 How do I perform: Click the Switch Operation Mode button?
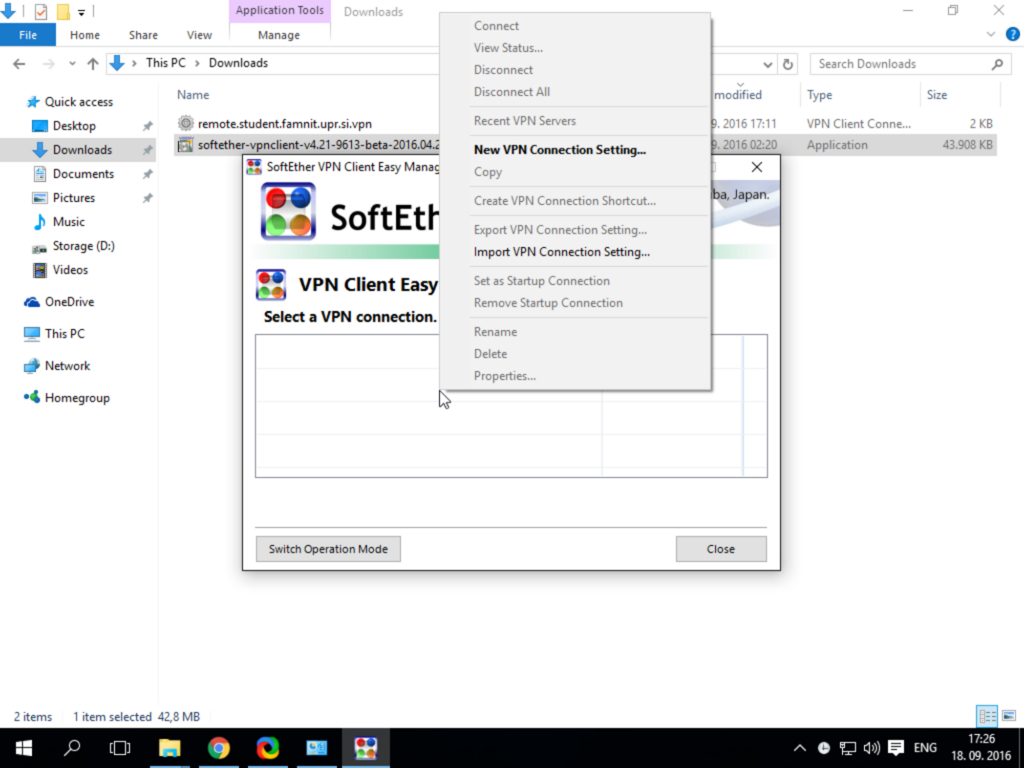pyautogui.click(x=328, y=549)
